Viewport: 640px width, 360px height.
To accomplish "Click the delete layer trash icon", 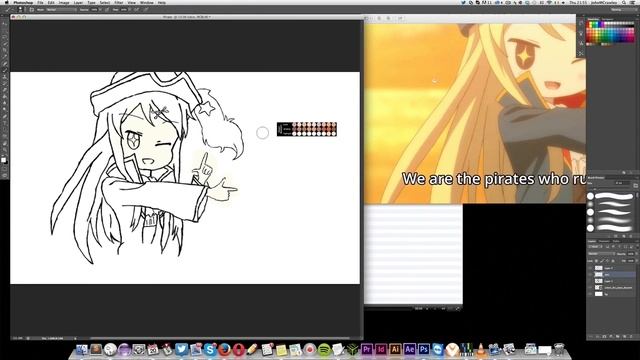I will (631, 337).
